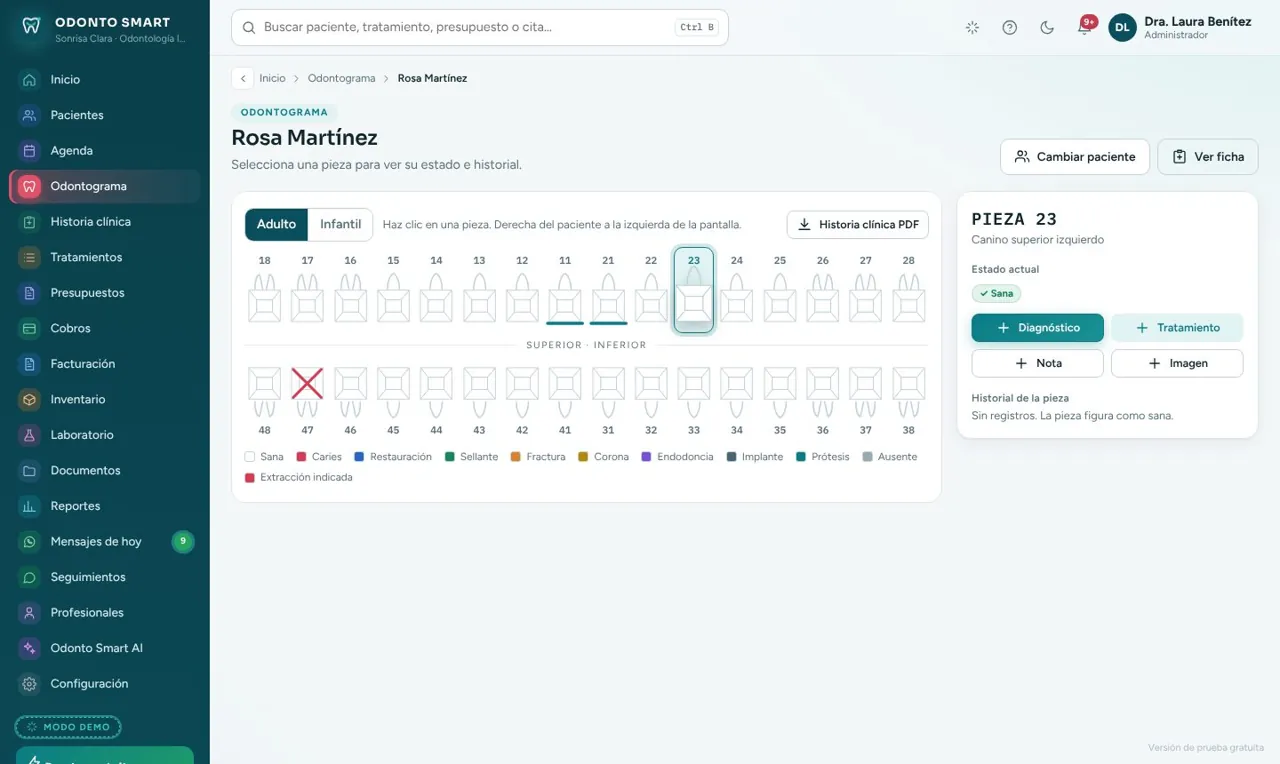Click the sparkle loader icon in header
The image size is (1280, 764).
[972, 28]
